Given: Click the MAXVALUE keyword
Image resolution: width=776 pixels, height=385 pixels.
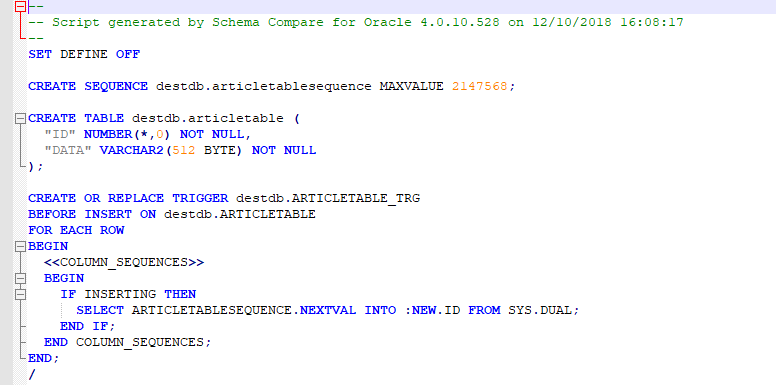Looking at the screenshot, I should (x=411, y=86).
